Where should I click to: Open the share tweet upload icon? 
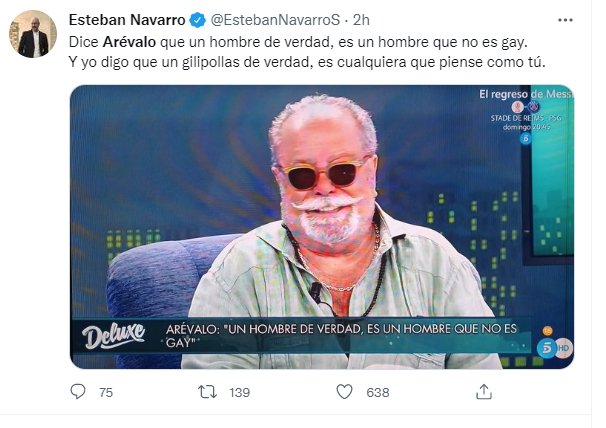(483, 392)
